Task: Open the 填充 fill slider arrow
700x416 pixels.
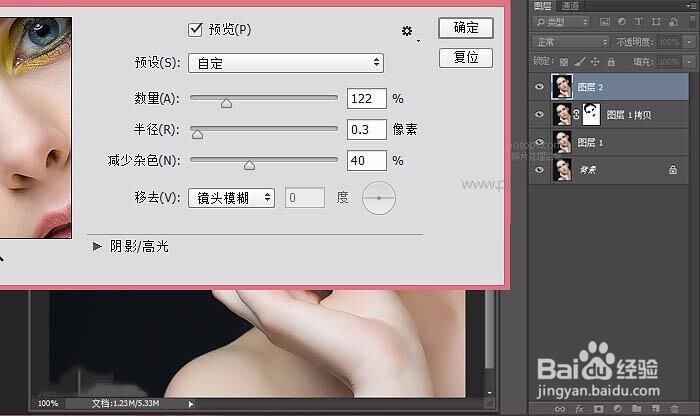Action: (x=689, y=62)
